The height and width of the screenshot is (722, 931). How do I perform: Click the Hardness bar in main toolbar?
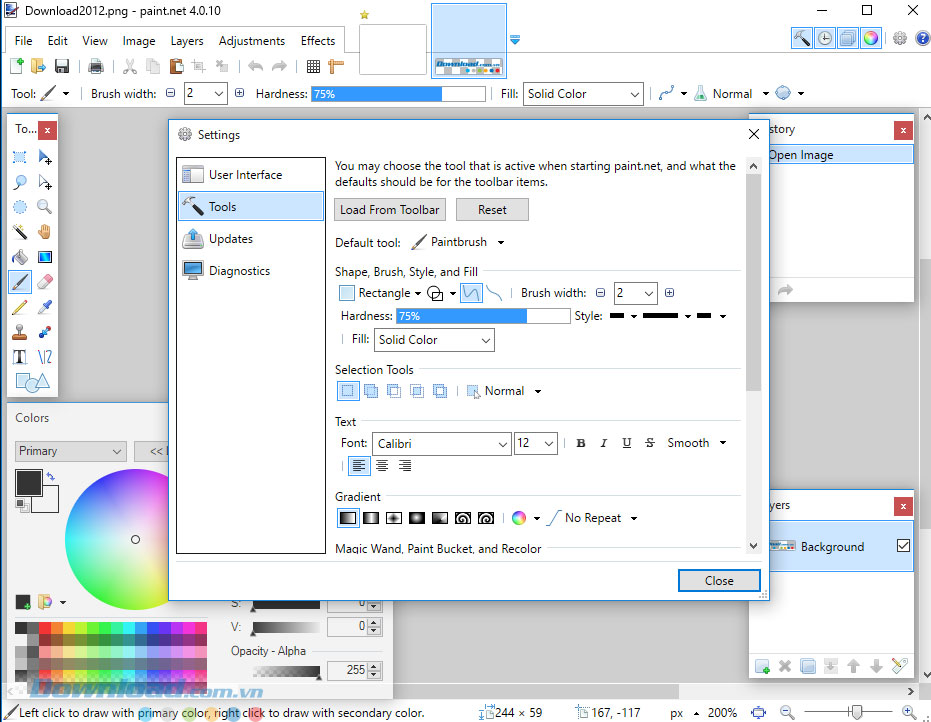[x=398, y=94]
